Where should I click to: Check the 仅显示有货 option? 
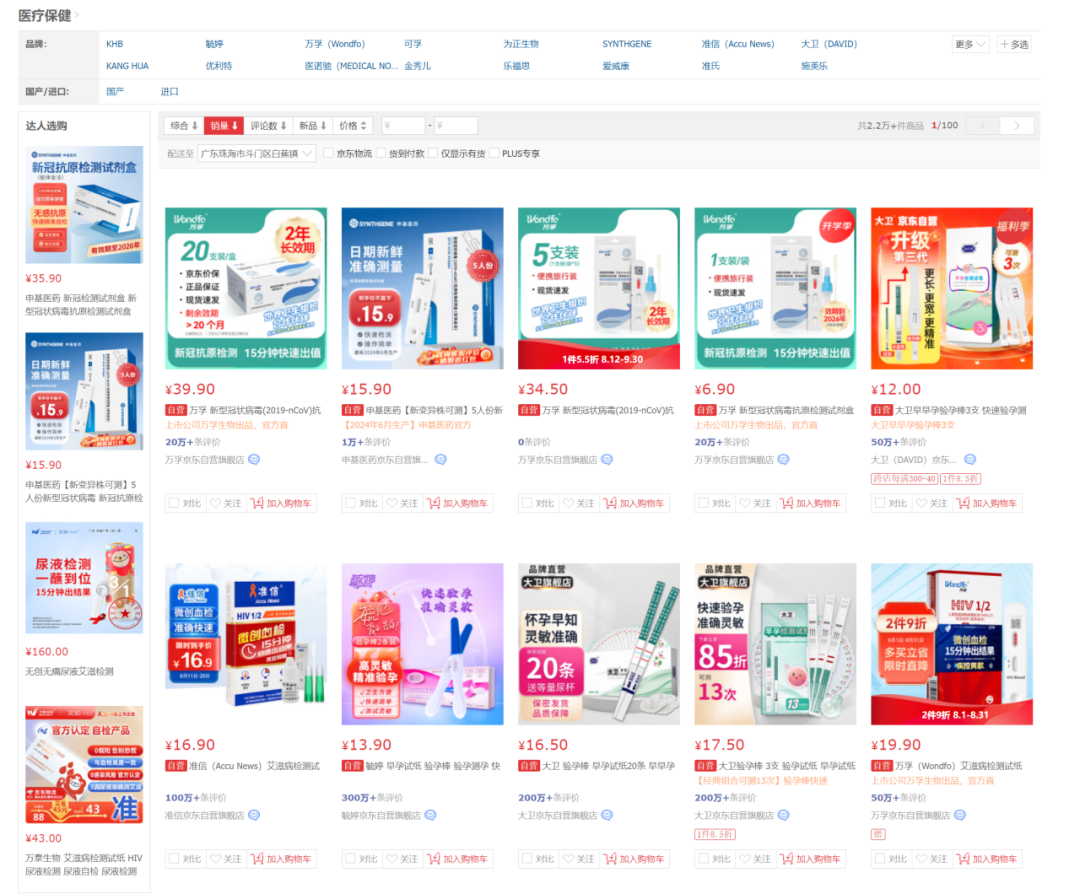(x=433, y=153)
